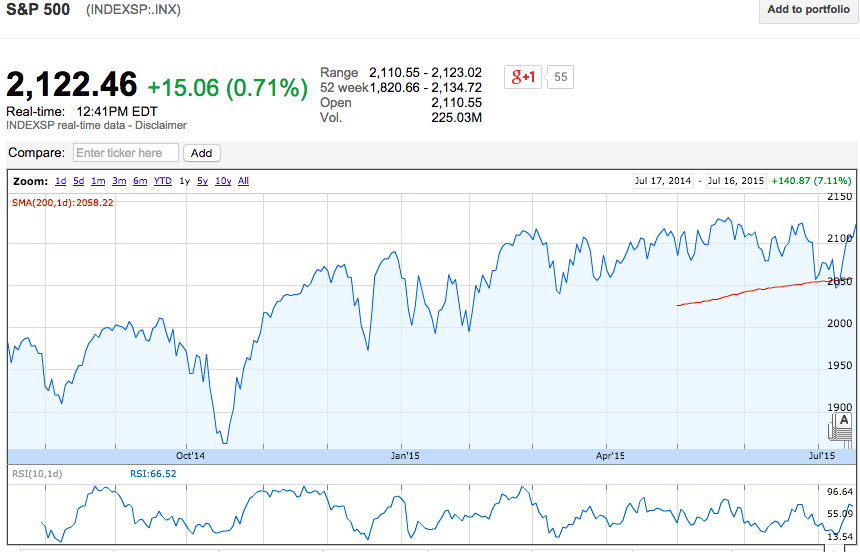Click the +15.06 (0.71%) change text
Viewport: 860px width, 552px height.
tap(228, 88)
